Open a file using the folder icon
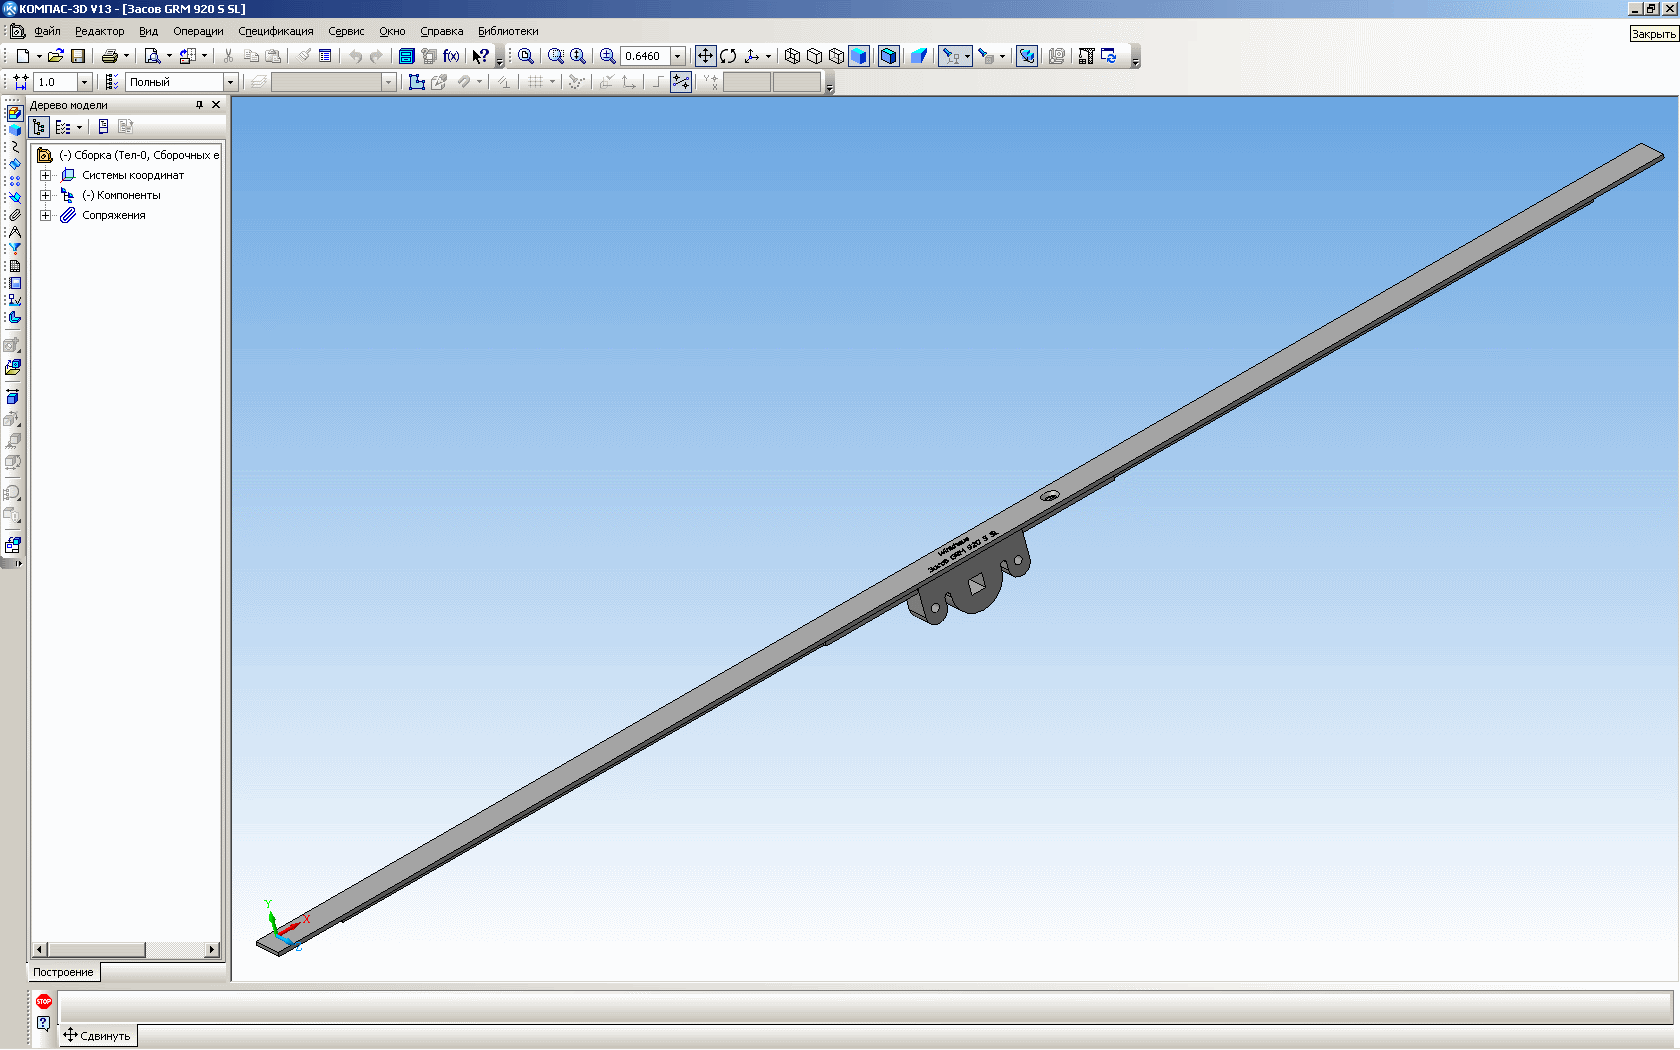 coord(56,56)
